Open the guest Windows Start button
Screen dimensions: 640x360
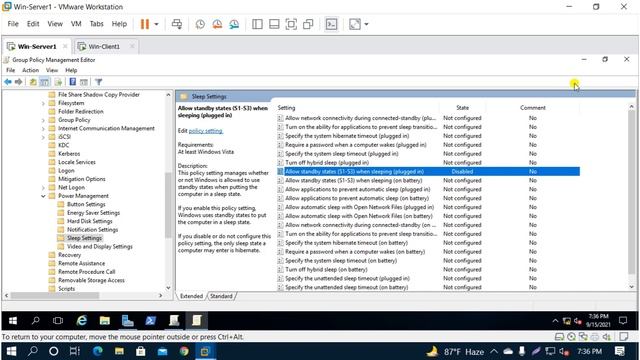(13, 321)
